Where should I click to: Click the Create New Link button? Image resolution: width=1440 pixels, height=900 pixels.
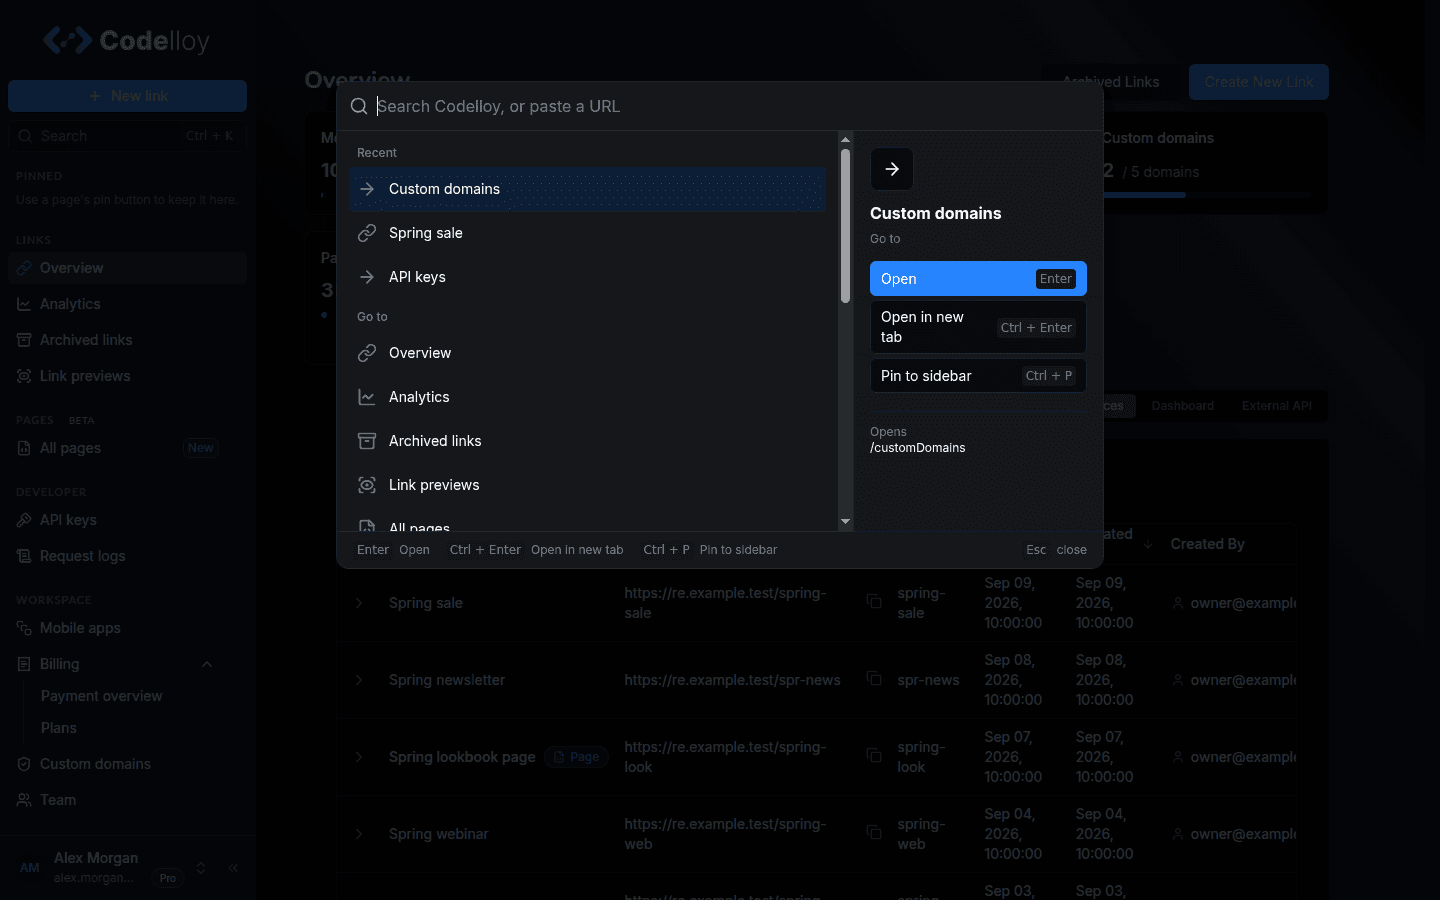pyautogui.click(x=1259, y=82)
